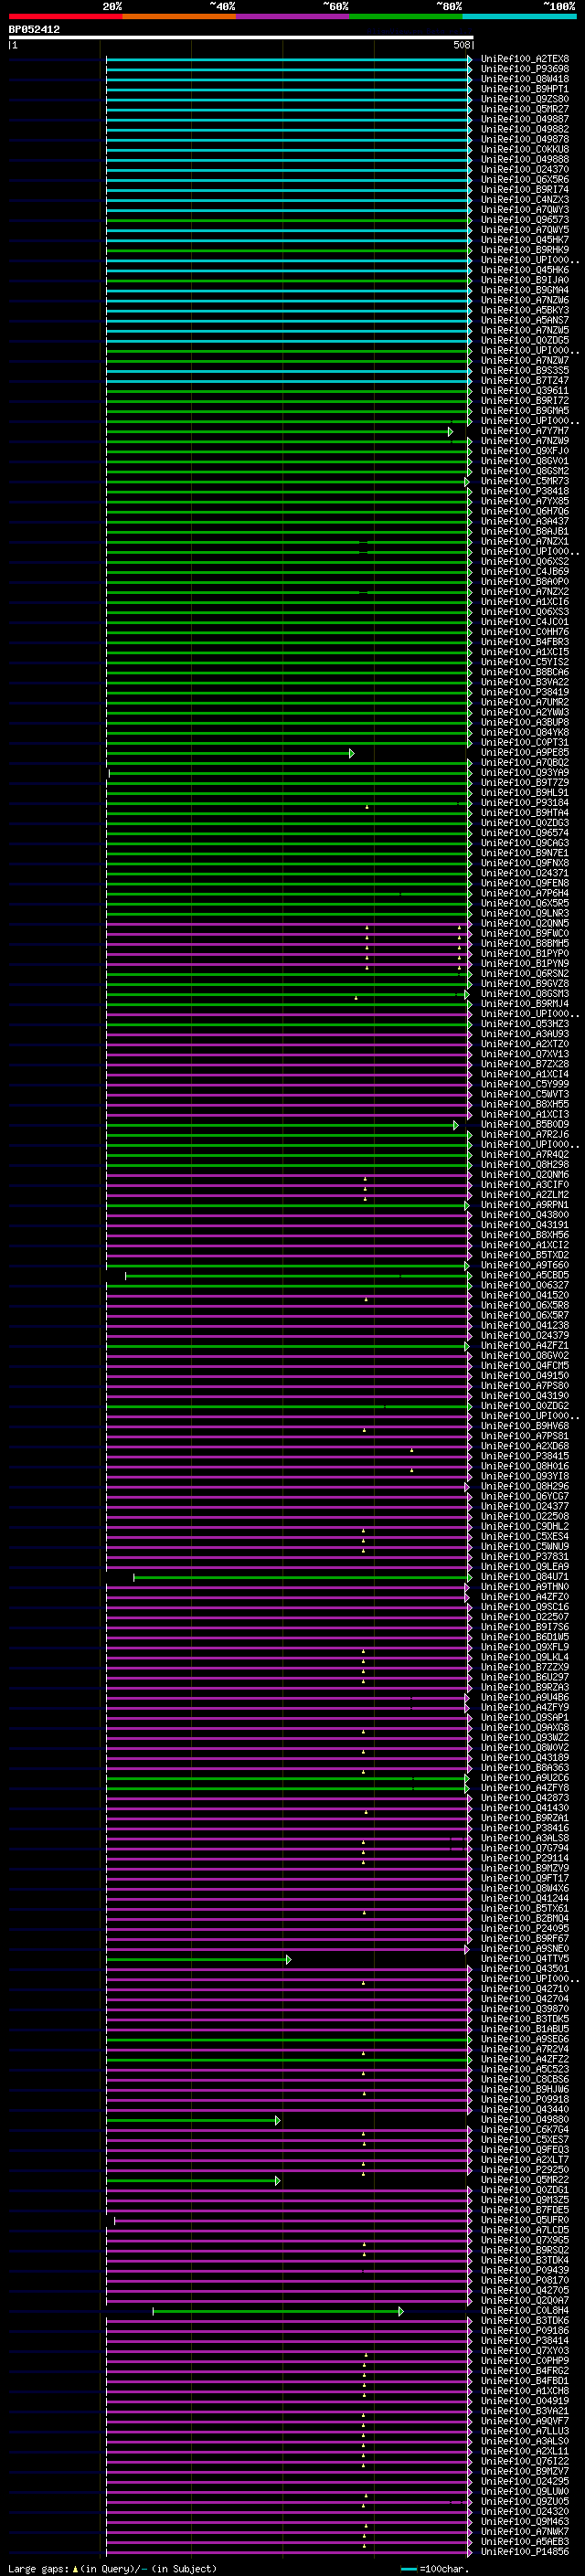Click label UniRef100_C0L8H4
The image size is (585, 2576).
(524, 2311)
